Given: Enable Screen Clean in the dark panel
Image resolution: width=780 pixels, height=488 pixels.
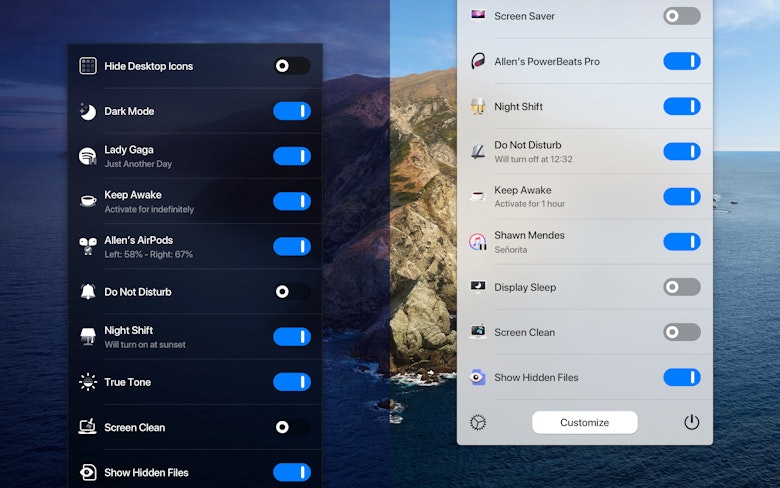Looking at the screenshot, I should (292, 427).
